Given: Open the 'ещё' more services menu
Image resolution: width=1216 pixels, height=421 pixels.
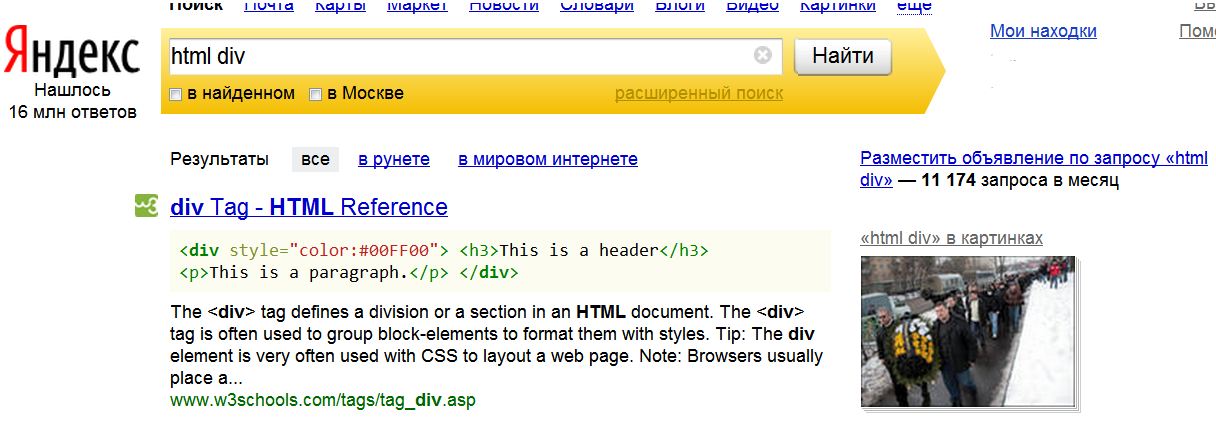Looking at the screenshot, I should pos(914,6).
